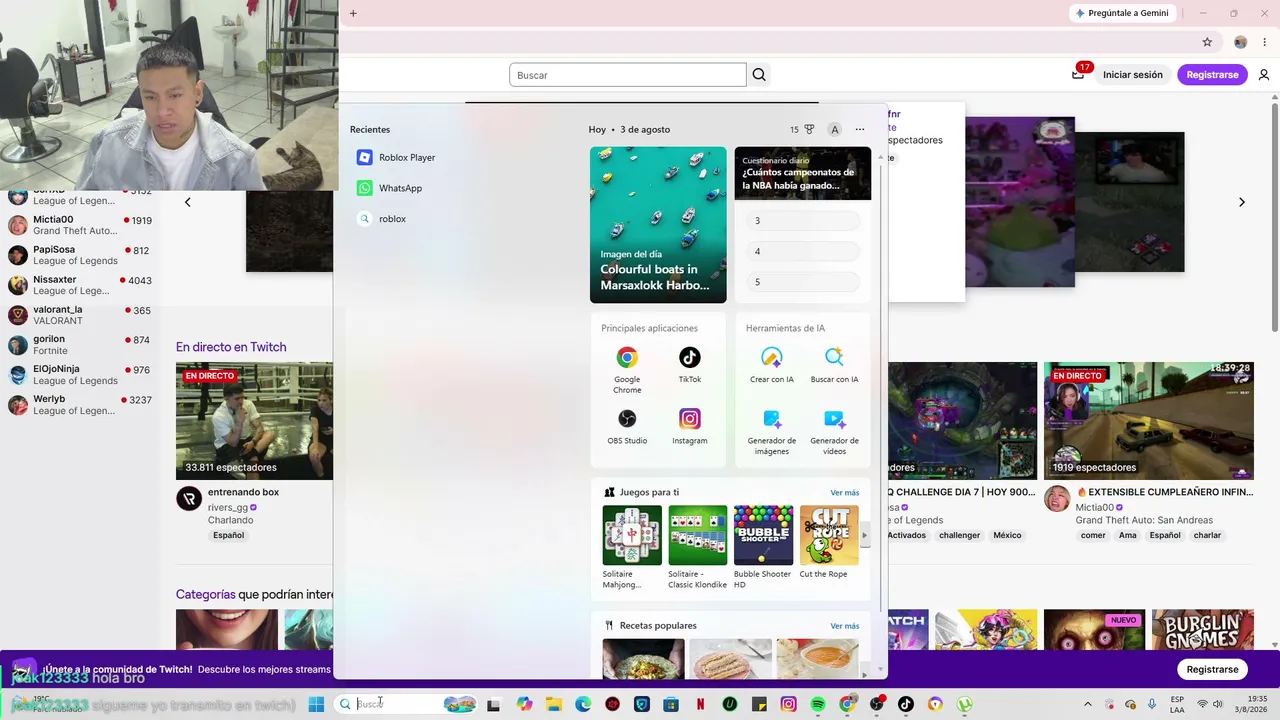Open gorilon's channel in the Twitch sidebar
Image resolution: width=1280 pixels, height=720 pixels.
click(x=80, y=345)
